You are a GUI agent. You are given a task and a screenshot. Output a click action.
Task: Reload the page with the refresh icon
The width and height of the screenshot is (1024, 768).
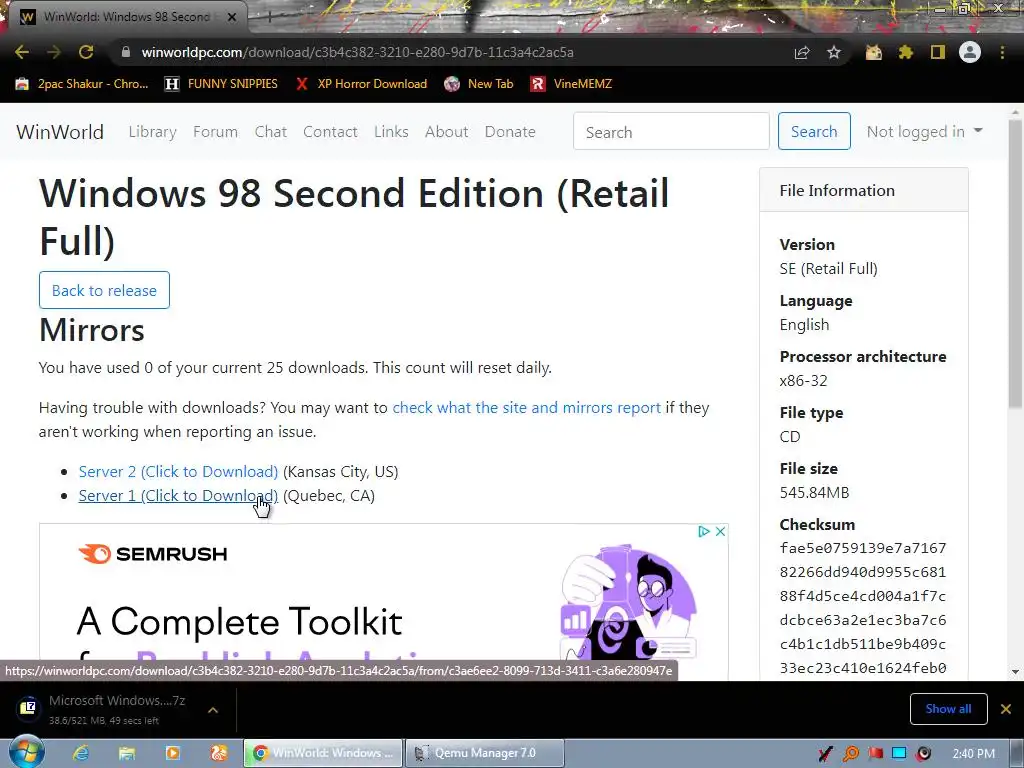tap(86, 52)
